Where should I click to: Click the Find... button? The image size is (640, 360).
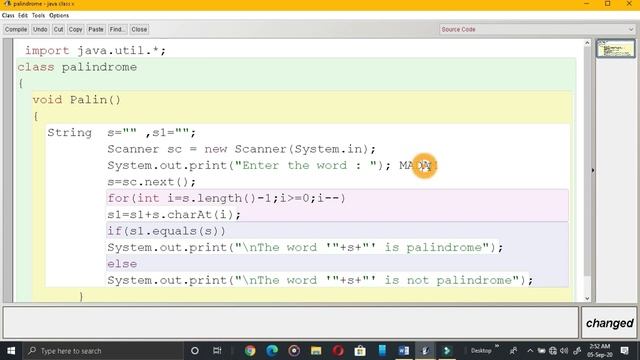point(117,29)
